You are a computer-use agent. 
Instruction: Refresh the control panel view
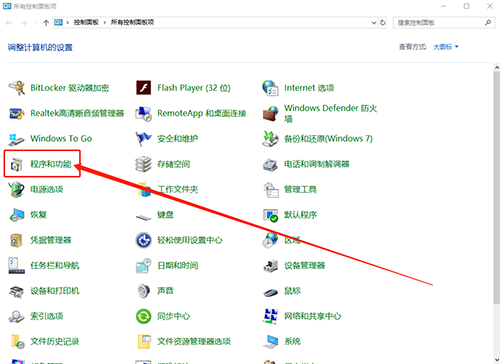pyautogui.click(x=383, y=23)
